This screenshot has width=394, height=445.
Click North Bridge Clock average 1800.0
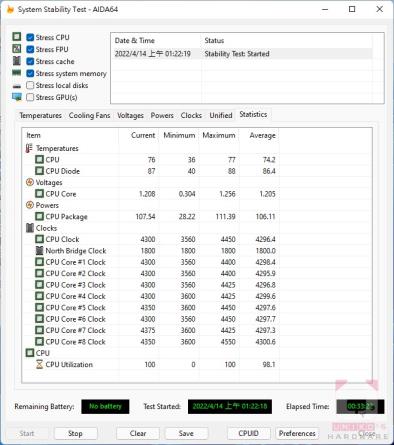(x=265, y=251)
